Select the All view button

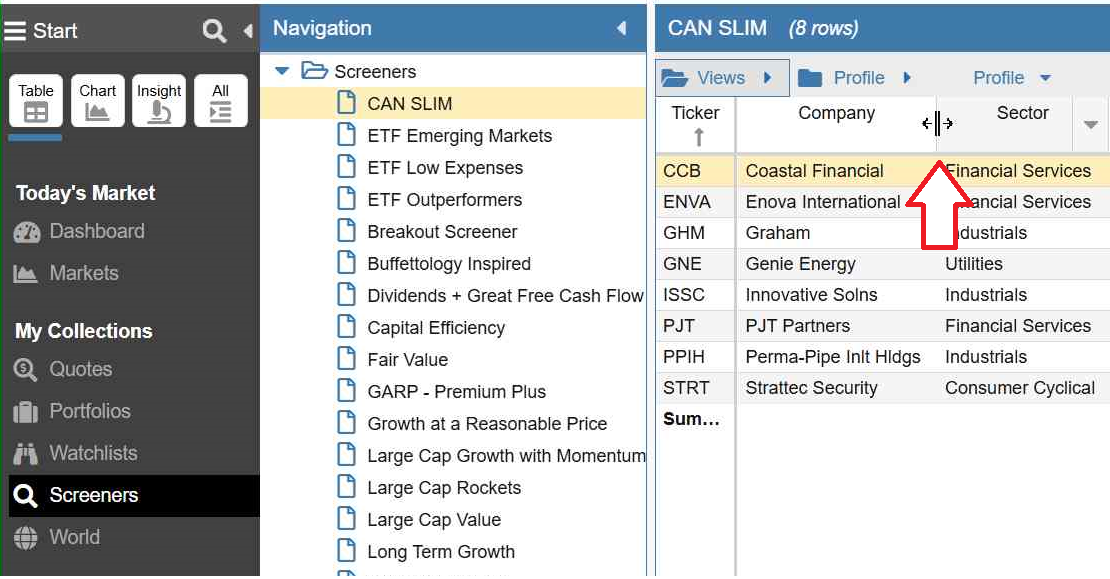coord(221,101)
